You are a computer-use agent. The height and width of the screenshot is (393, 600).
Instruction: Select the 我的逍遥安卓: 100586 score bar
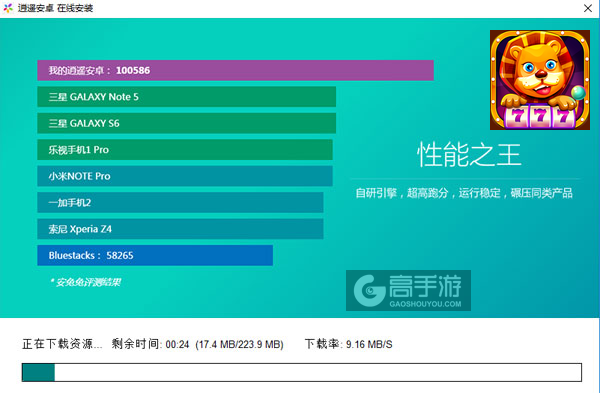235,70
